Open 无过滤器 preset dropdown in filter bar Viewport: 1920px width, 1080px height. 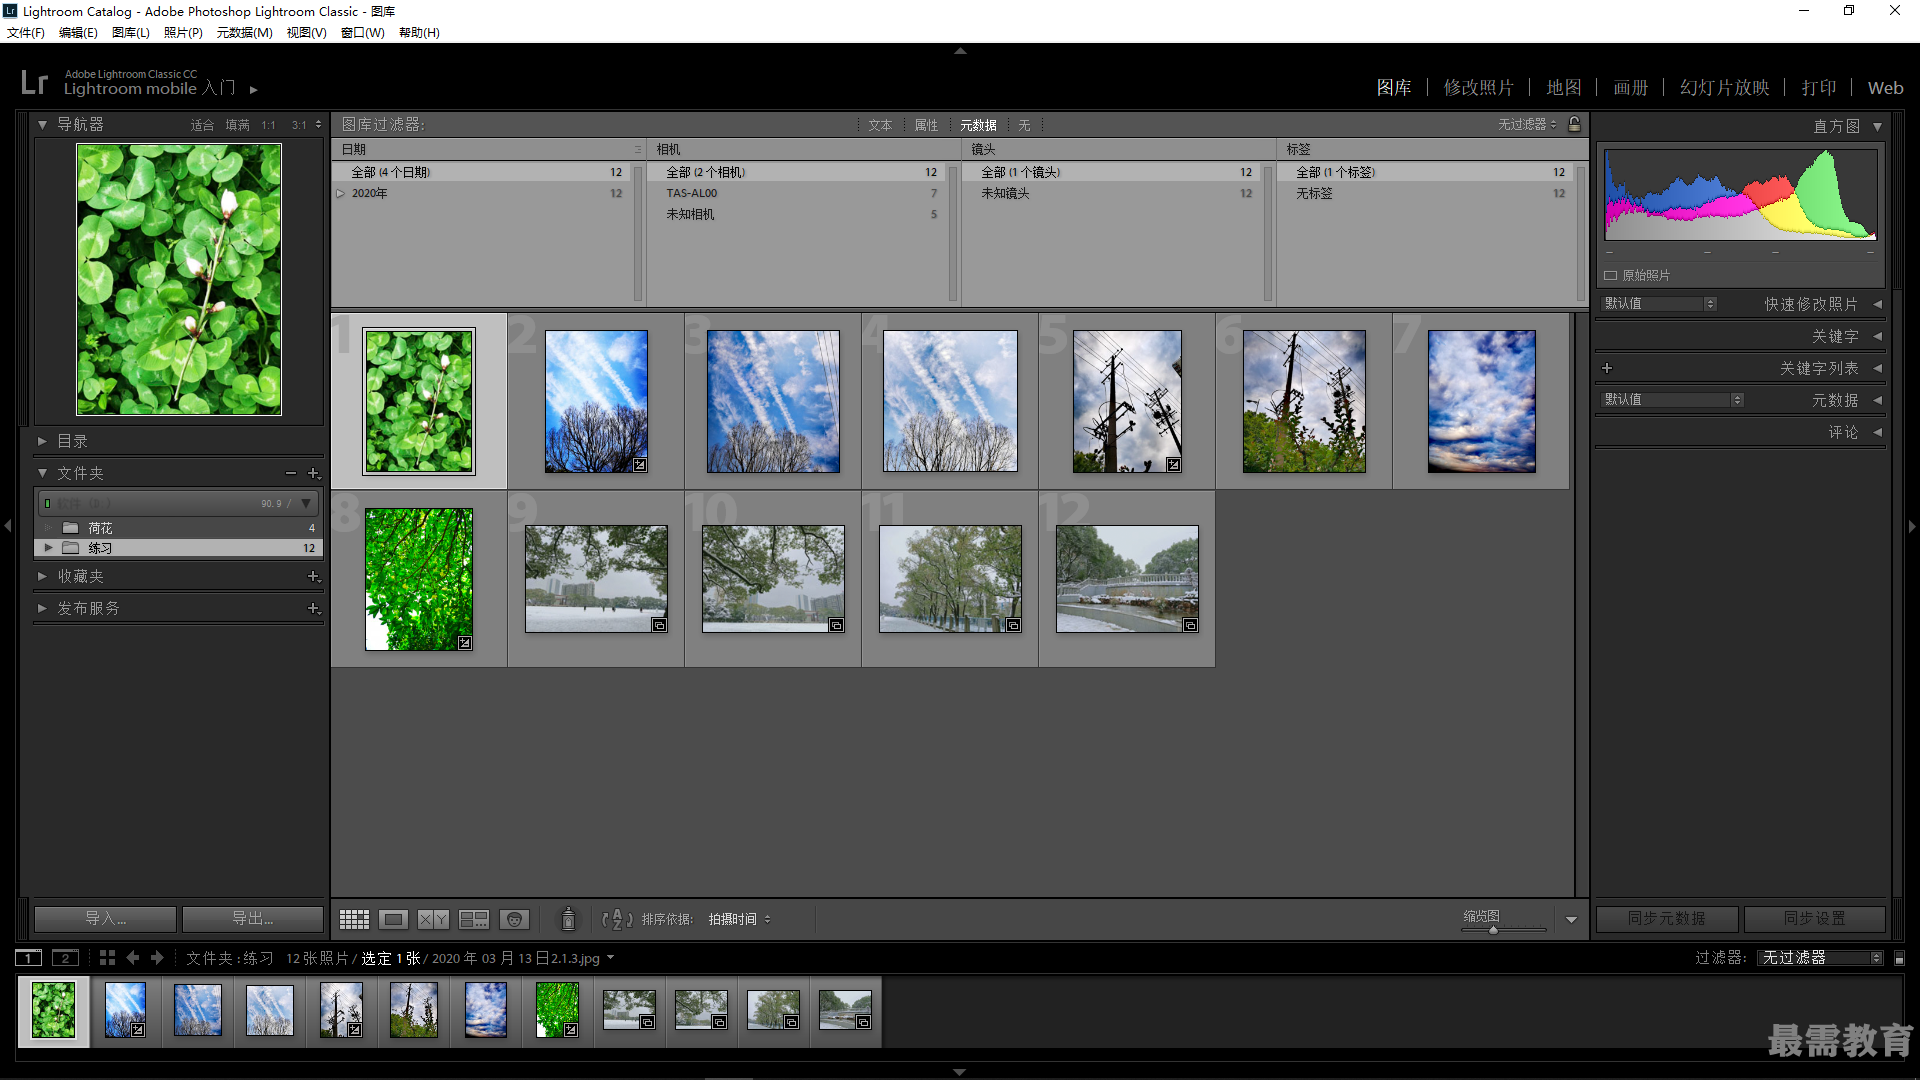pyautogui.click(x=1527, y=124)
